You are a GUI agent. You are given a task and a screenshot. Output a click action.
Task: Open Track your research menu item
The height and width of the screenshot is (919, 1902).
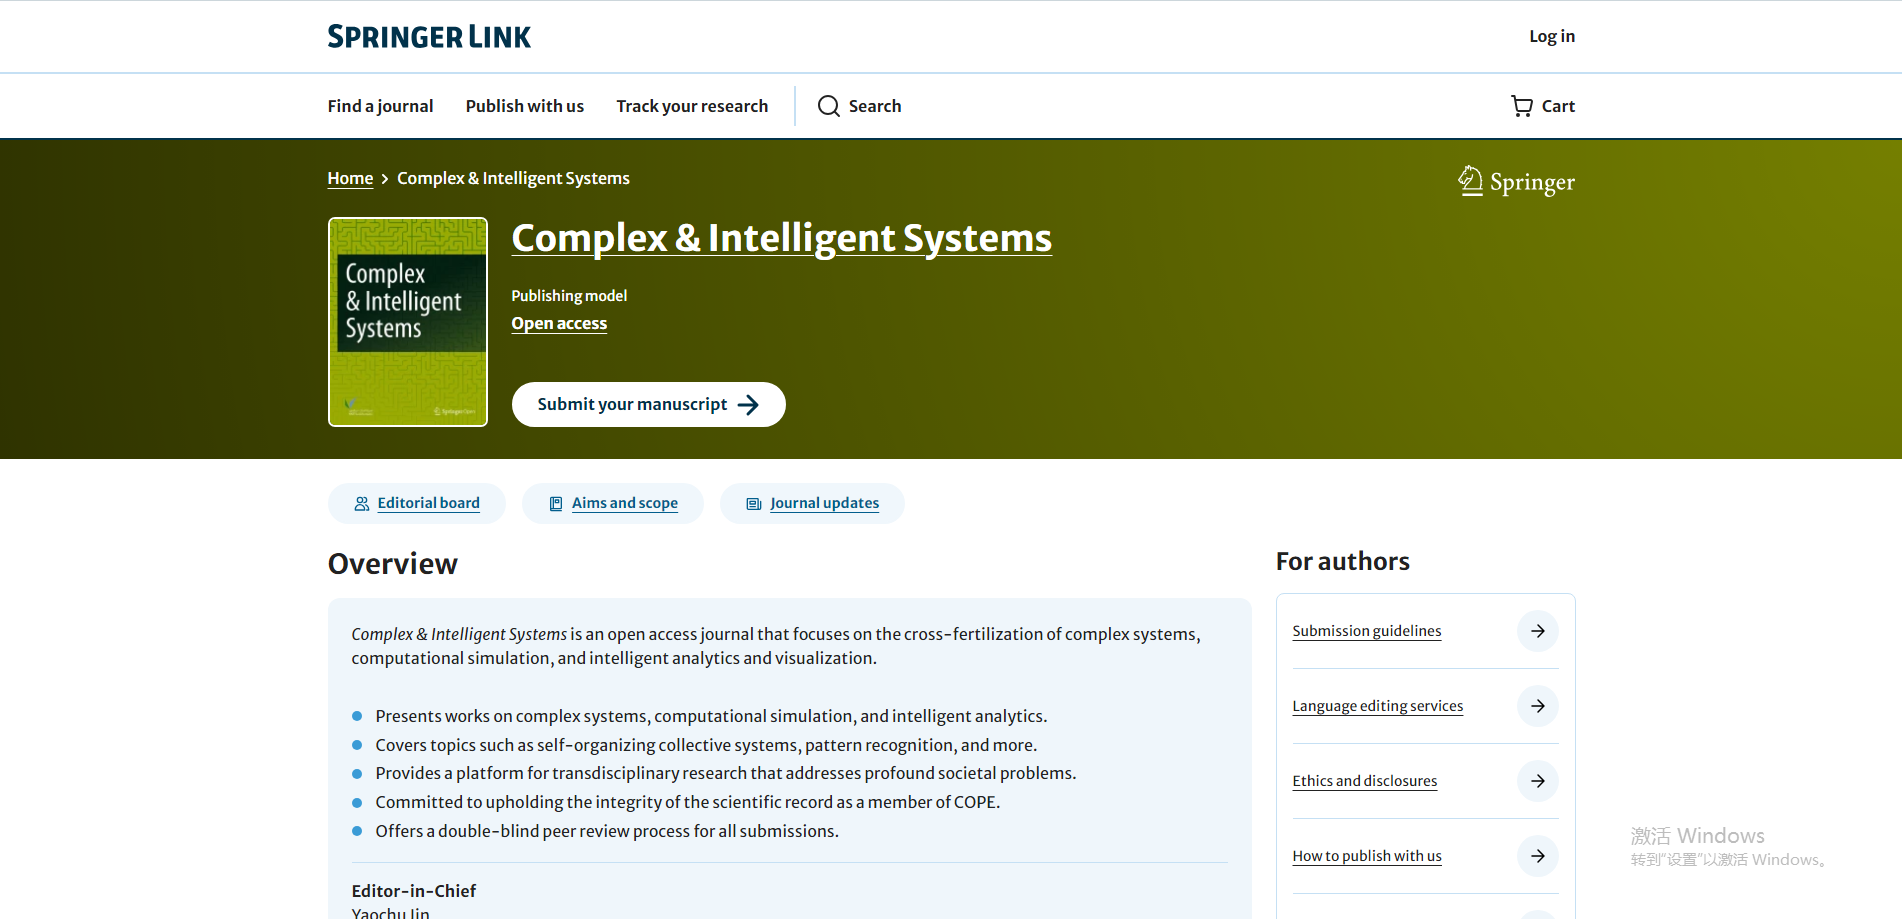tap(692, 106)
